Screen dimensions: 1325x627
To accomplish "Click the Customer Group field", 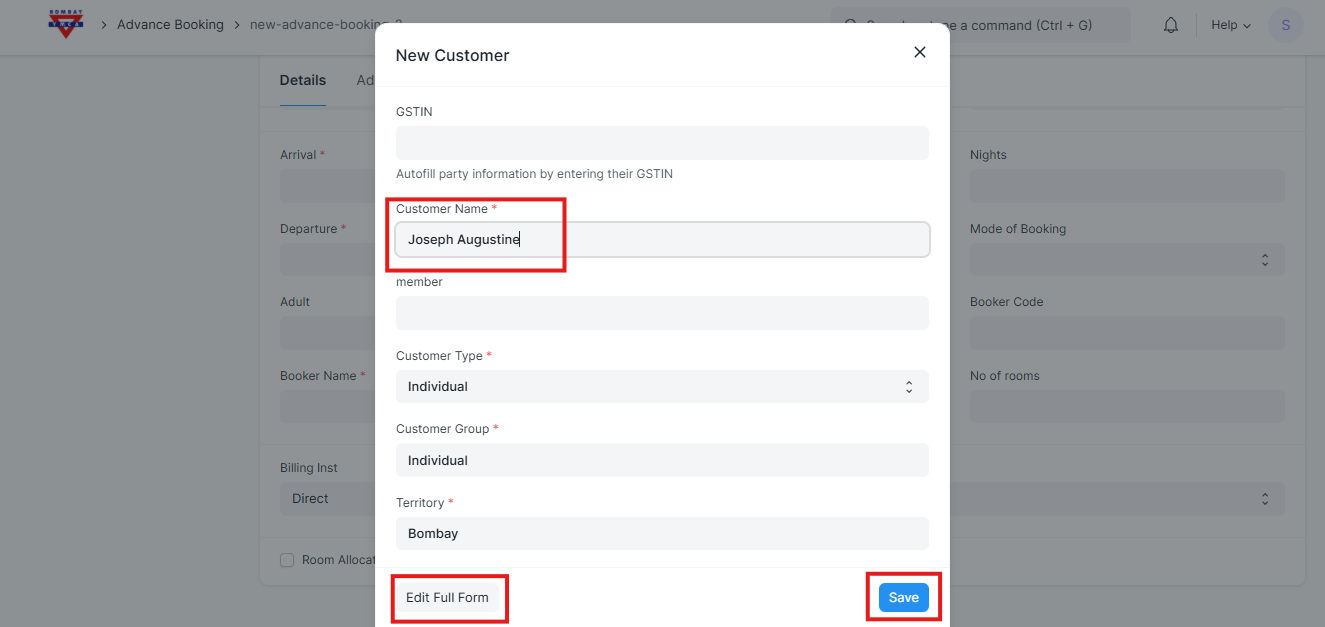I will [662, 460].
